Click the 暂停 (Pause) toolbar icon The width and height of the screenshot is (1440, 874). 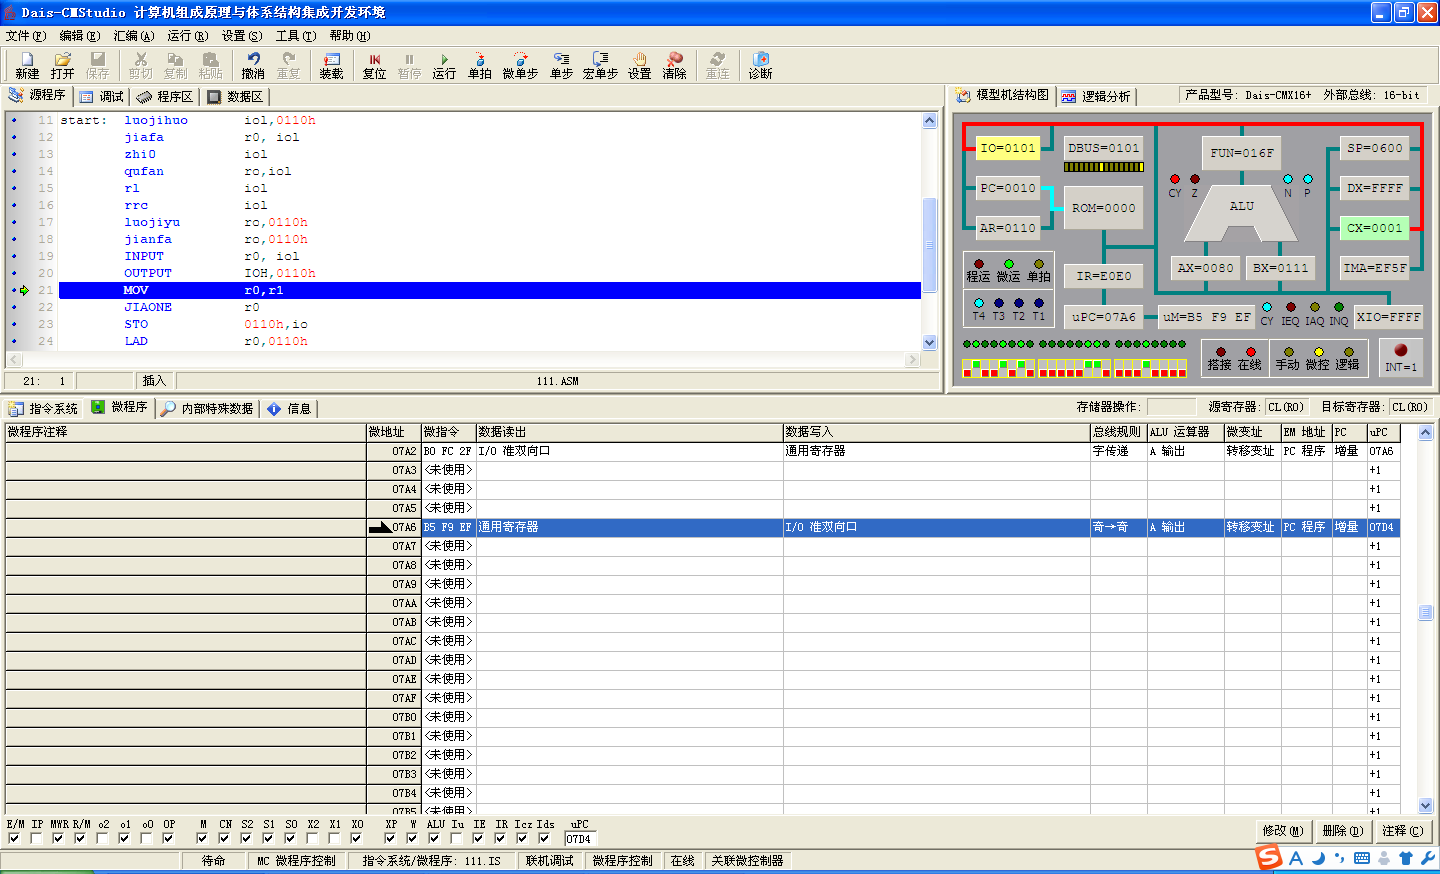click(x=409, y=65)
